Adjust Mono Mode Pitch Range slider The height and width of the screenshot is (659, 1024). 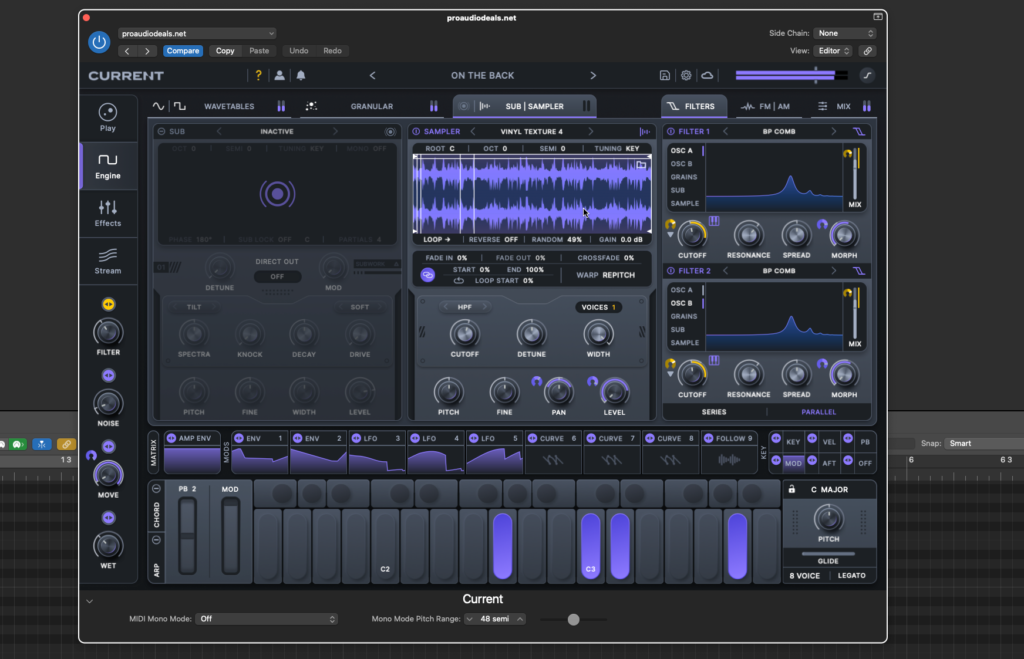(573, 619)
